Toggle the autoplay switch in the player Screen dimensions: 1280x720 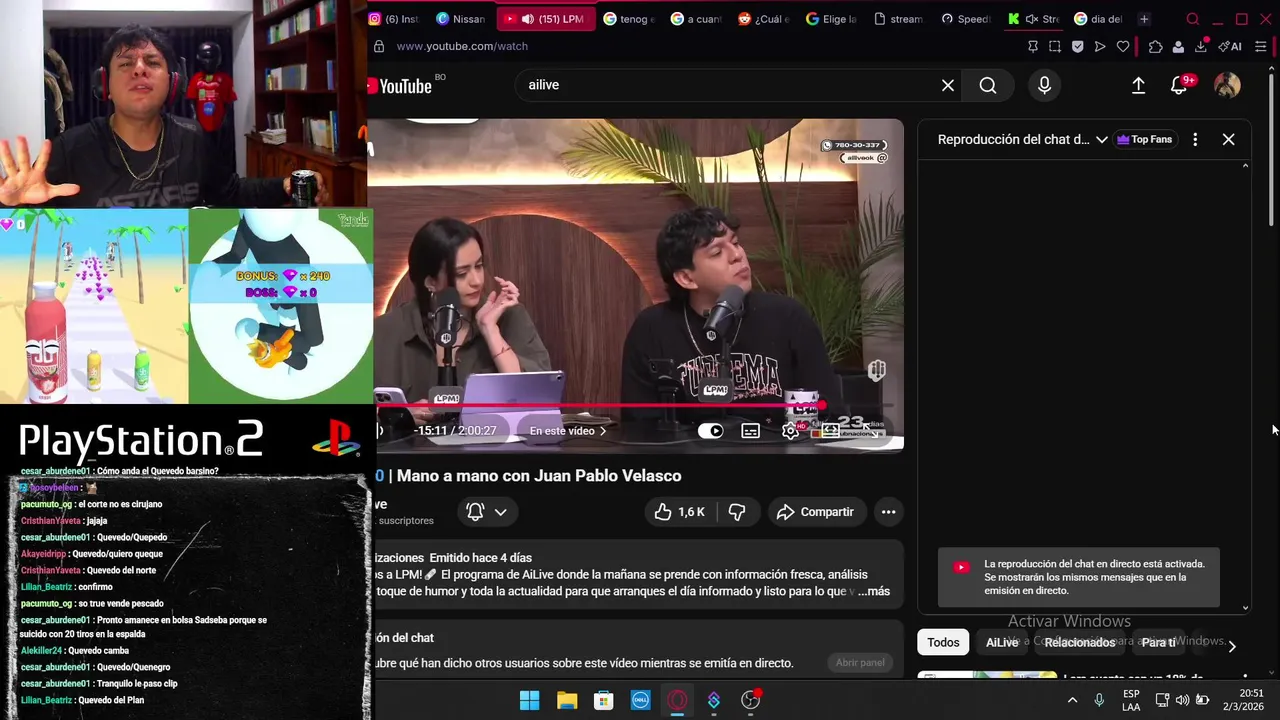pos(710,431)
